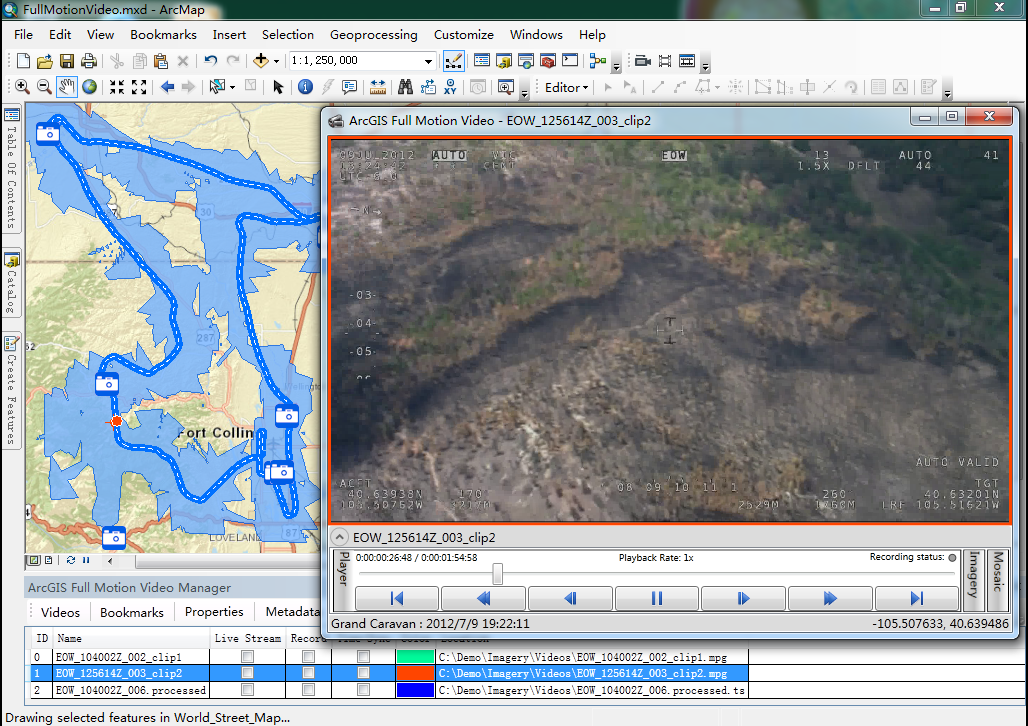Switch to the Videos tab

point(60,613)
